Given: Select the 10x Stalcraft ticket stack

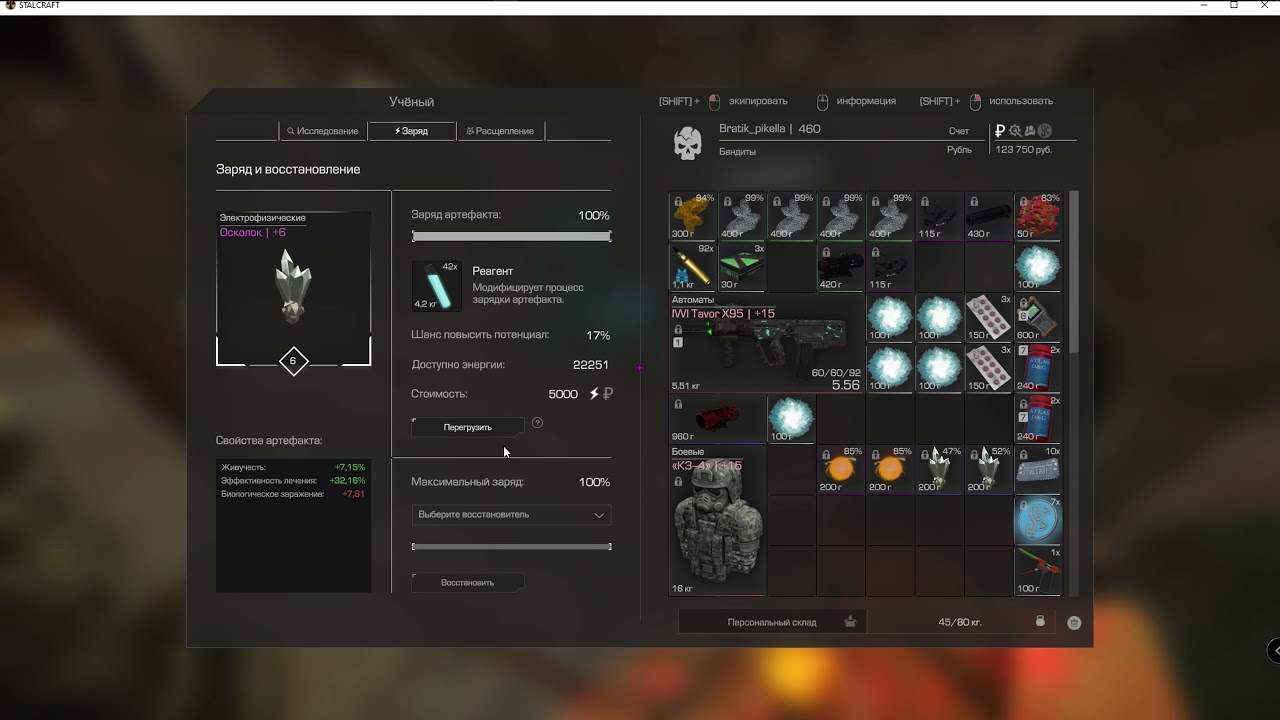Looking at the screenshot, I should point(1038,470).
